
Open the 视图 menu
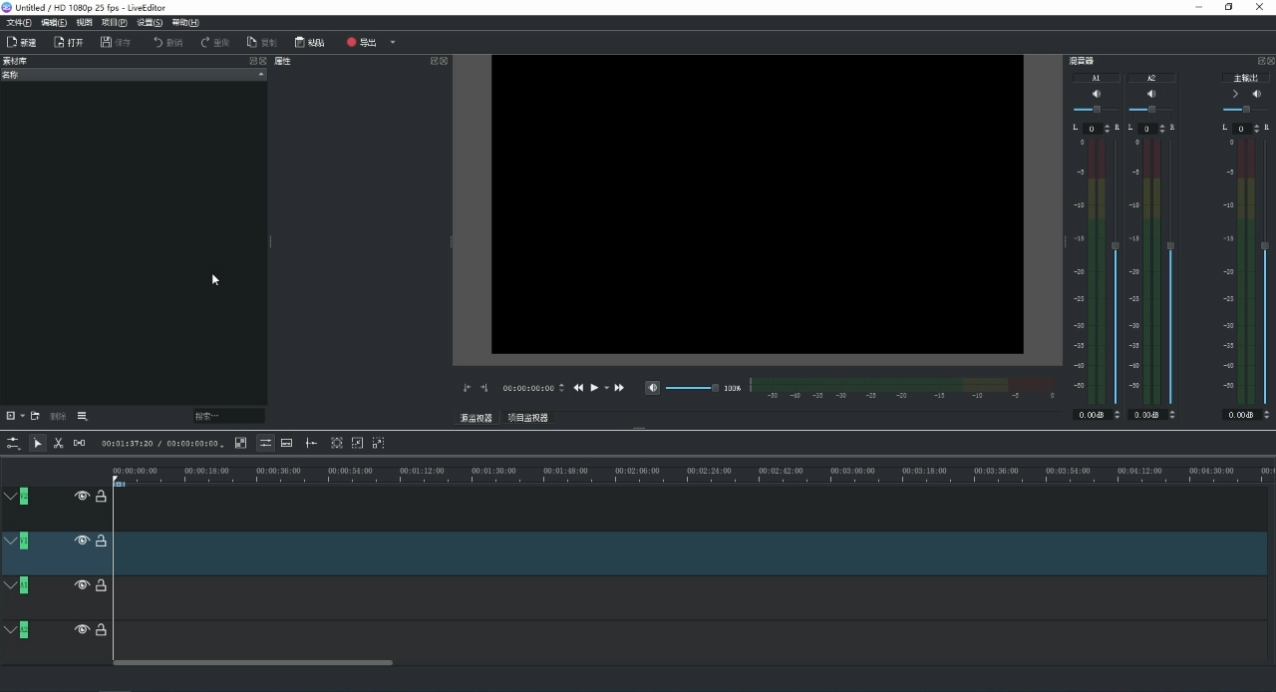pyautogui.click(x=84, y=22)
